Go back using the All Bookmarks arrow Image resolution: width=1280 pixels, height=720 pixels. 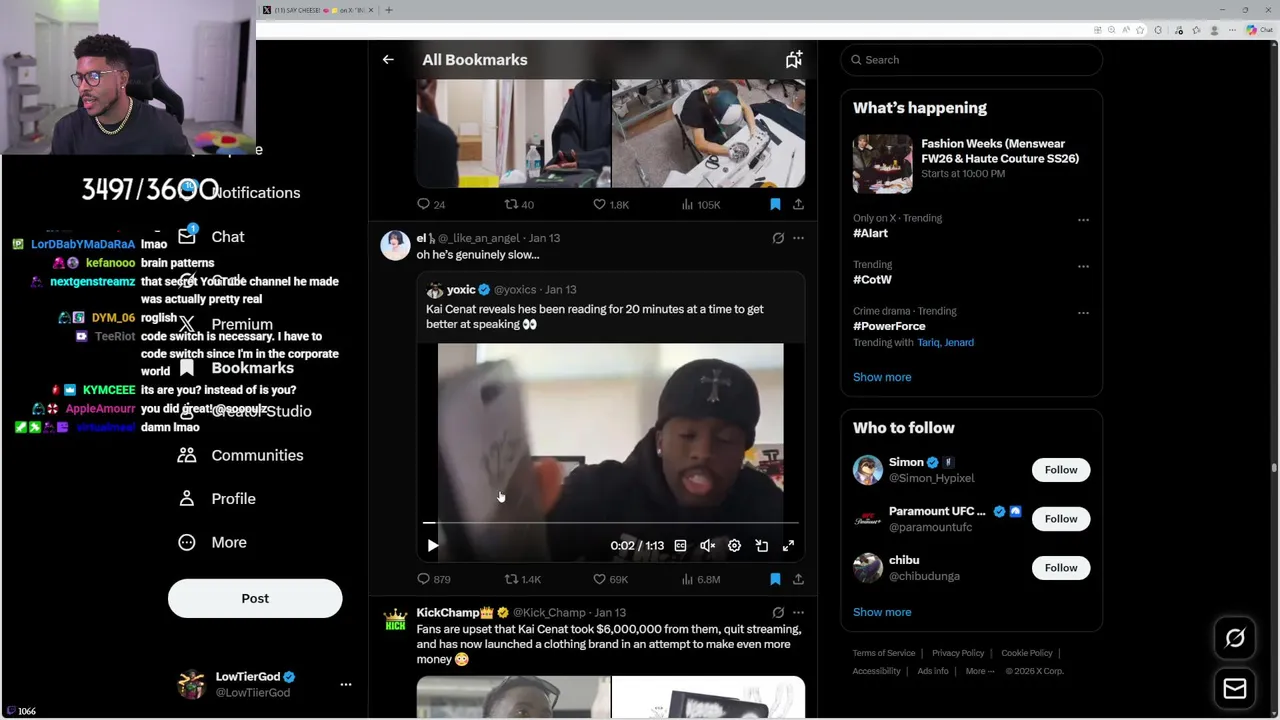coord(388,60)
